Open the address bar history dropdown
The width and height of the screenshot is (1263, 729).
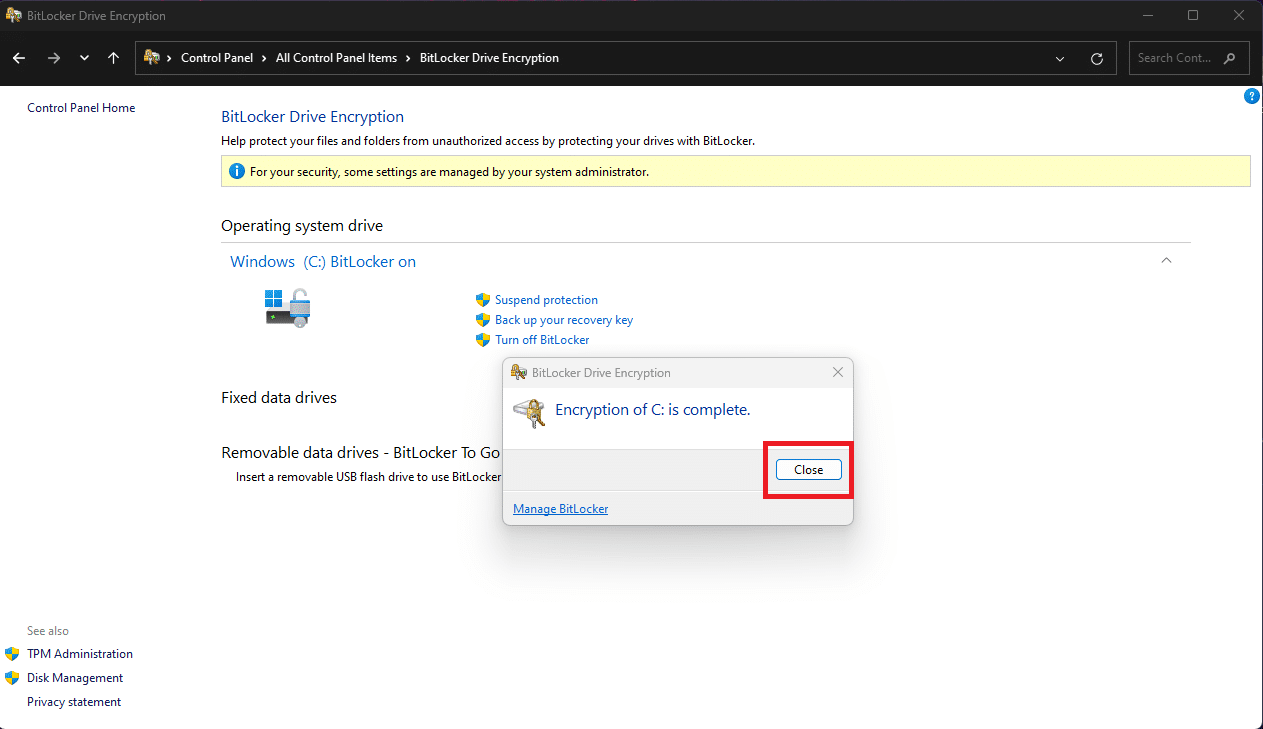1060,58
